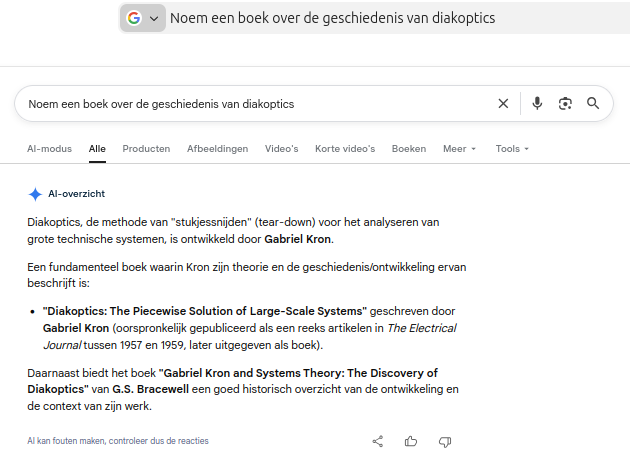Click the AI-overzicht heading label
The image size is (630, 459).
tap(76, 194)
